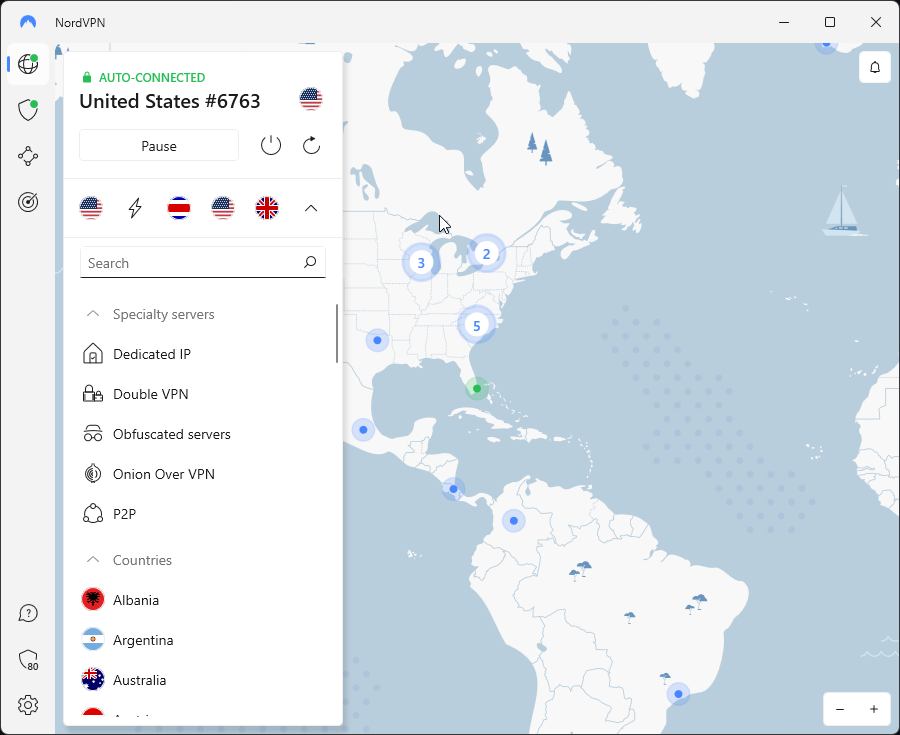900x735 pixels.
Task: Click the P2P icon
Action: coord(92,514)
